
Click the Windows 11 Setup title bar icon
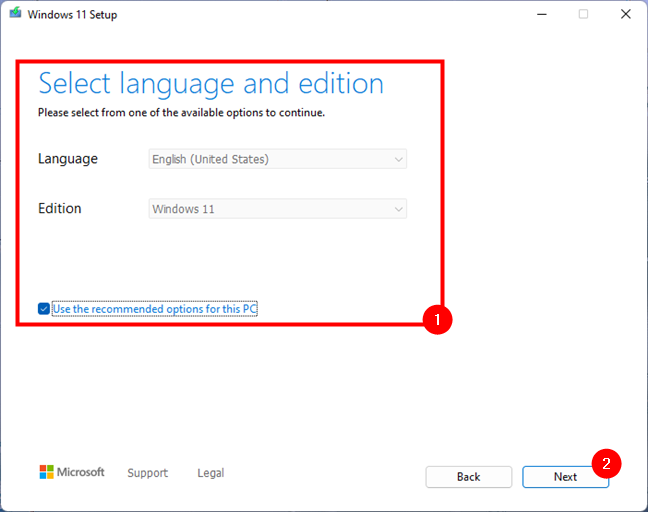[15, 13]
